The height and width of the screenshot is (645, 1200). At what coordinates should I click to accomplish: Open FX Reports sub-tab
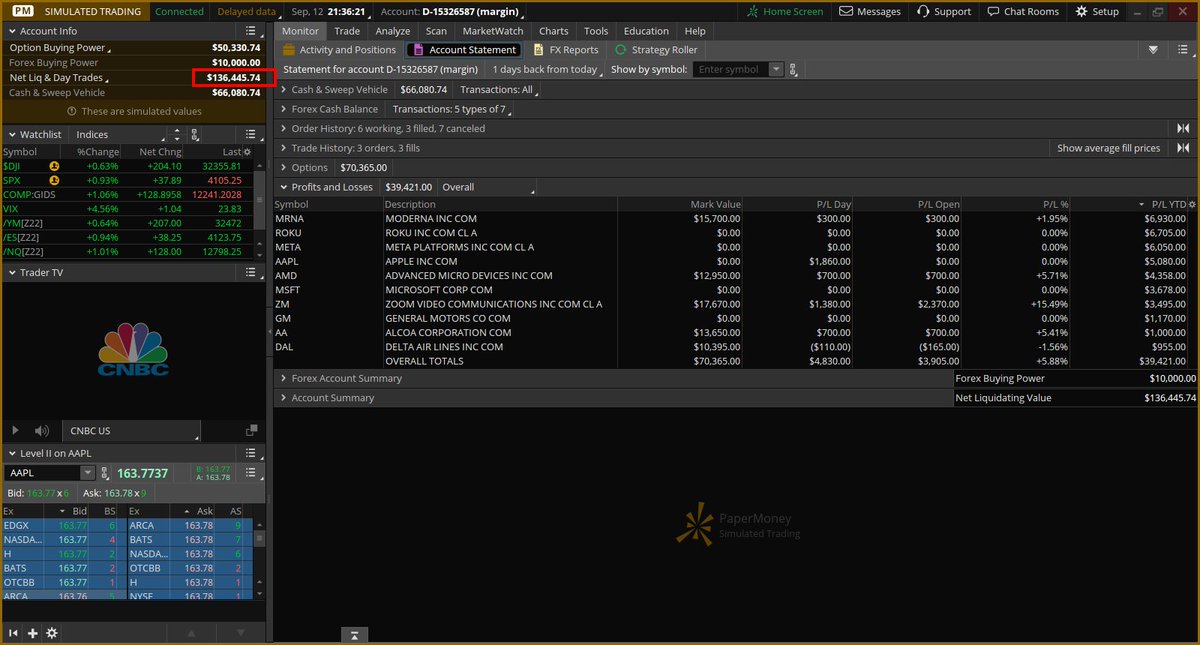coord(566,50)
